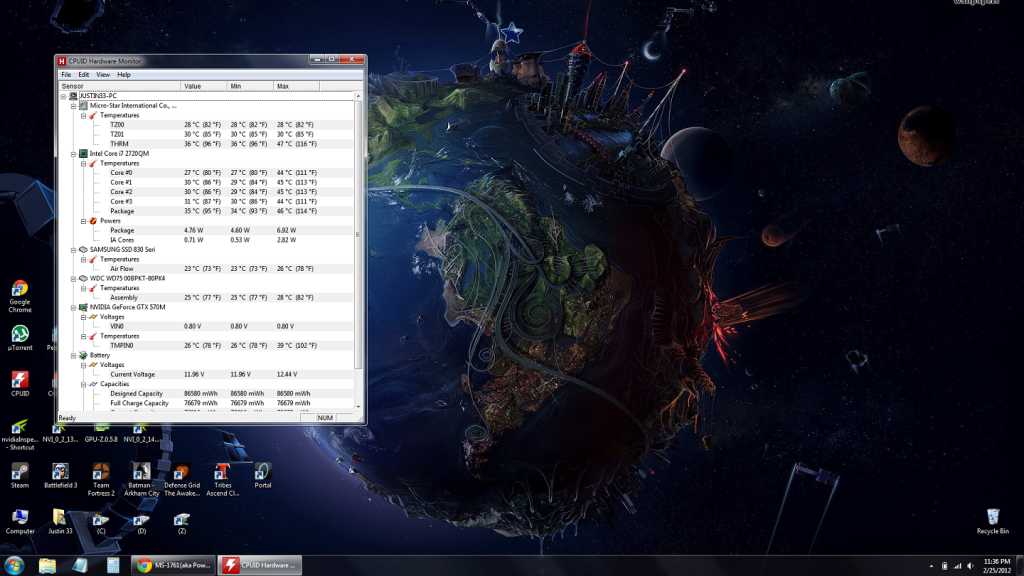
Task: Select the (C) drive shortcut
Action: pos(101,524)
